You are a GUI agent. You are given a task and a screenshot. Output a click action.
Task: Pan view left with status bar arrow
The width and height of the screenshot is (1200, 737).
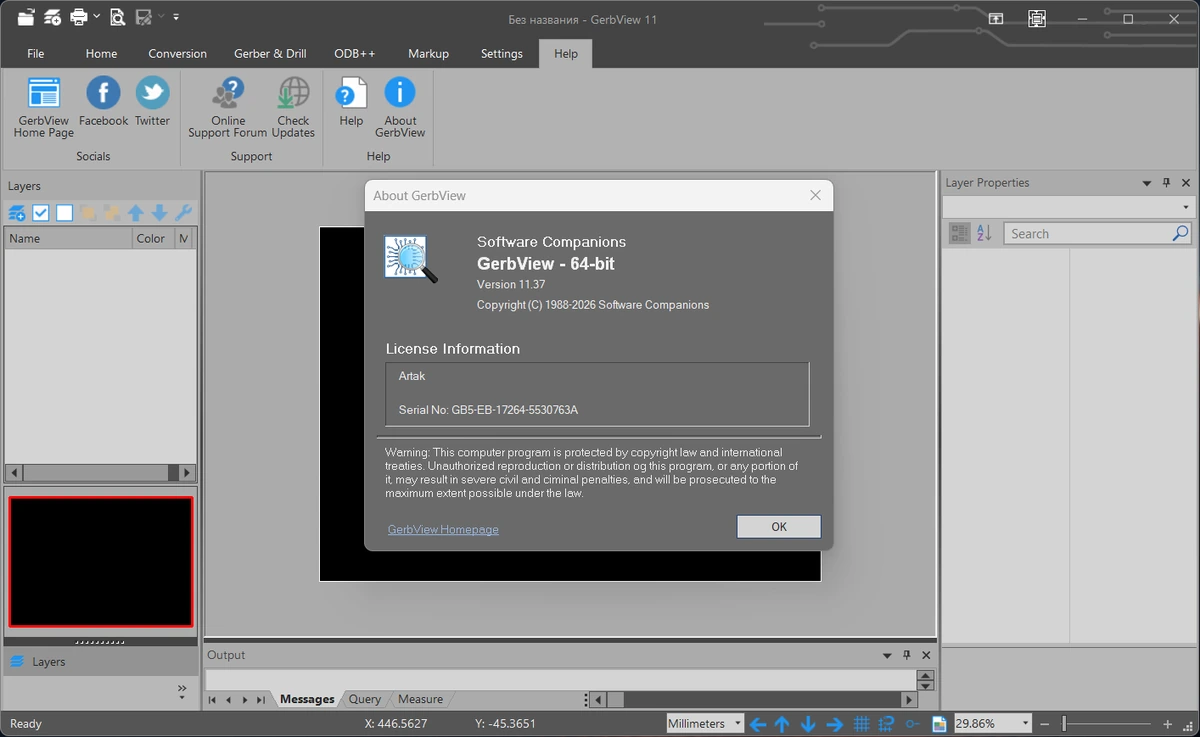coord(758,724)
